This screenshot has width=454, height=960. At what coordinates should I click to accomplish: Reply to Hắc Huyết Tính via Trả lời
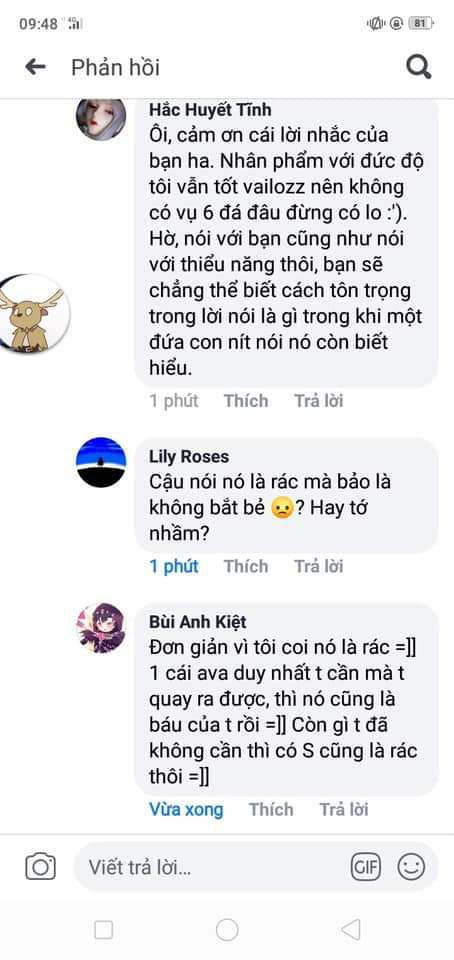click(x=318, y=401)
